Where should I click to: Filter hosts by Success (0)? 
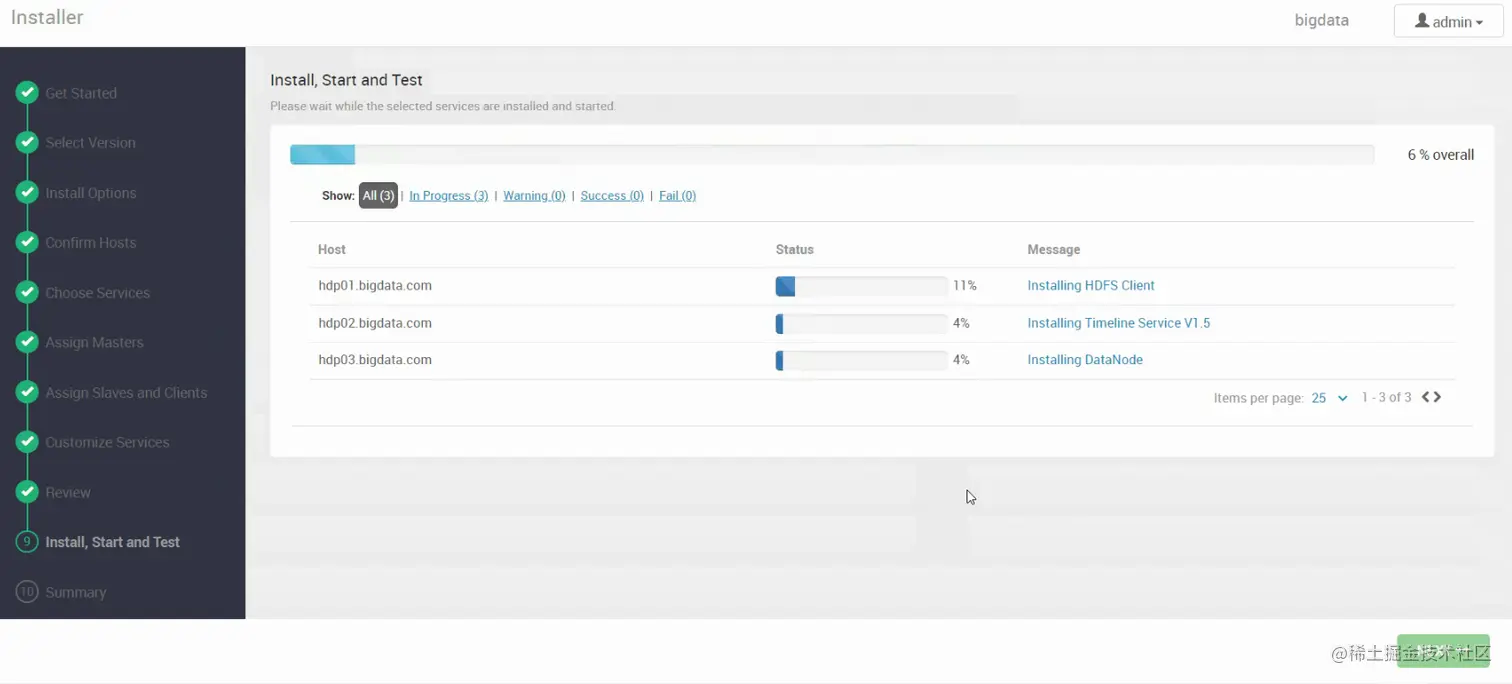click(x=612, y=196)
